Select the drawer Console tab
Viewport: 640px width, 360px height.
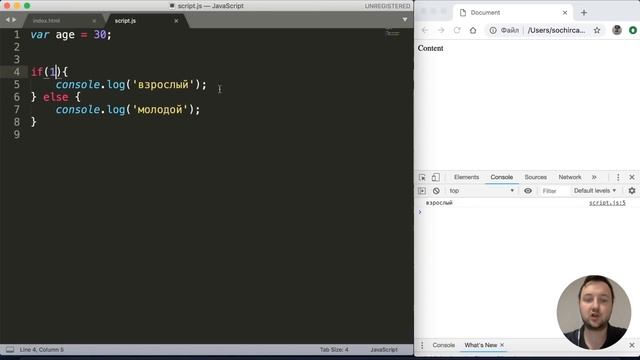[x=443, y=345]
